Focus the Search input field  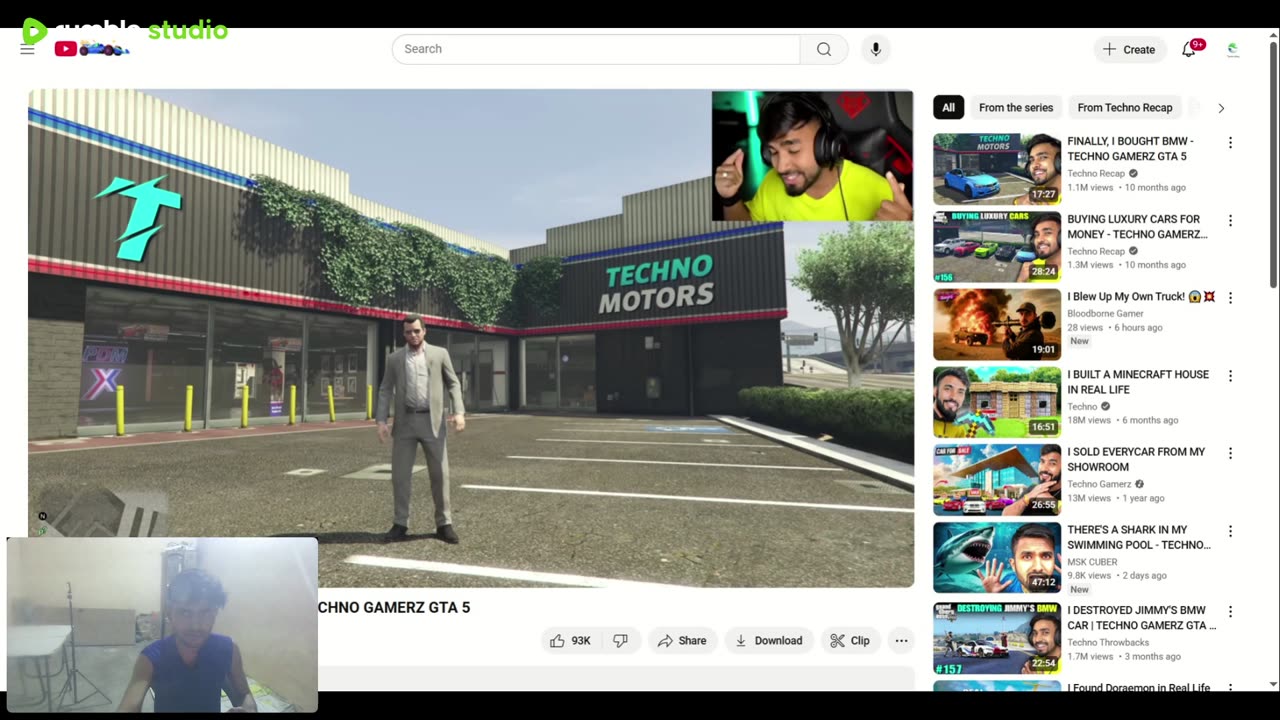pyautogui.click(x=596, y=49)
